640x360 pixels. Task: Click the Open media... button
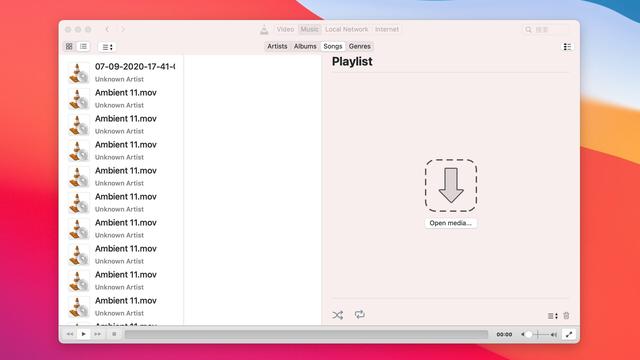(451, 223)
